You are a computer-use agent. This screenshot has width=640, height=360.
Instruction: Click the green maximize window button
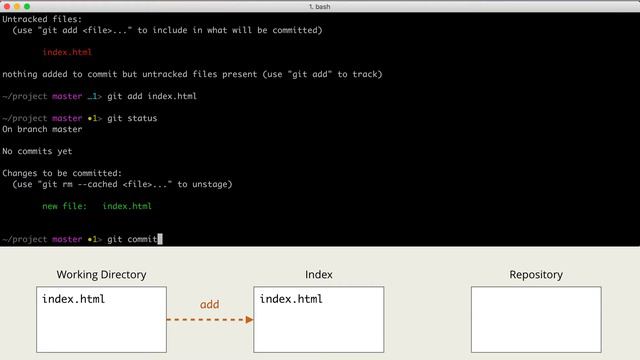coord(27,6)
